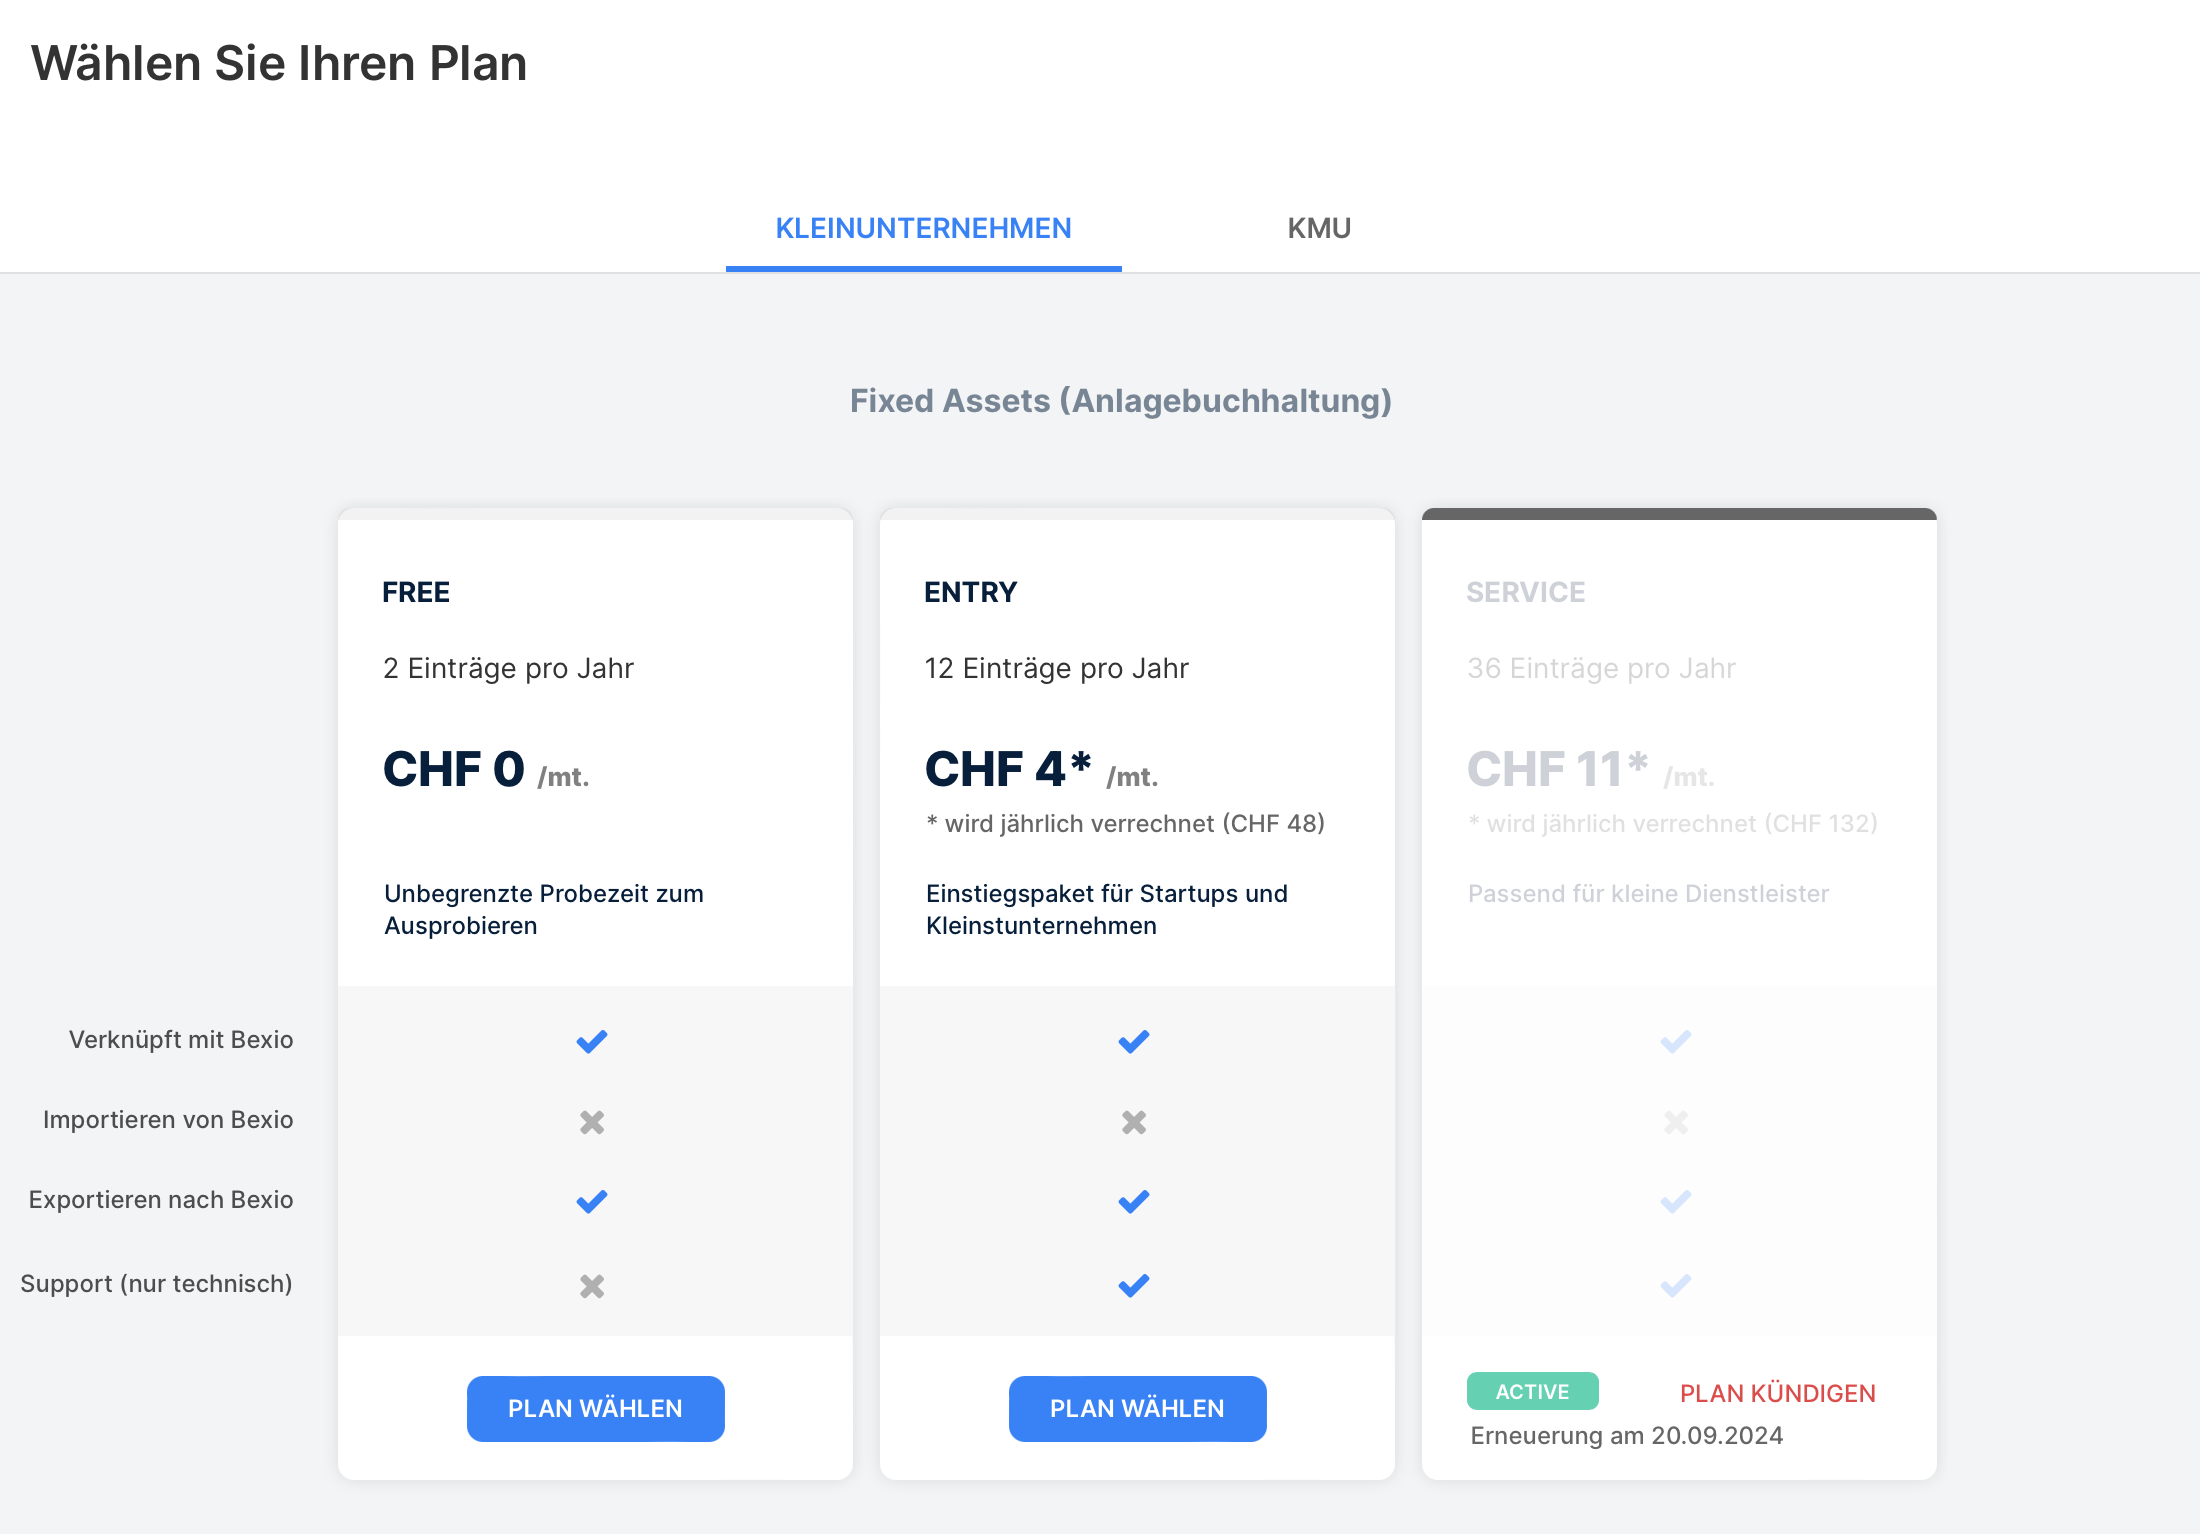Click the CHF 0 price on FREE plan
Screen dimensions: 2200x1534
click(x=455, y=769)
